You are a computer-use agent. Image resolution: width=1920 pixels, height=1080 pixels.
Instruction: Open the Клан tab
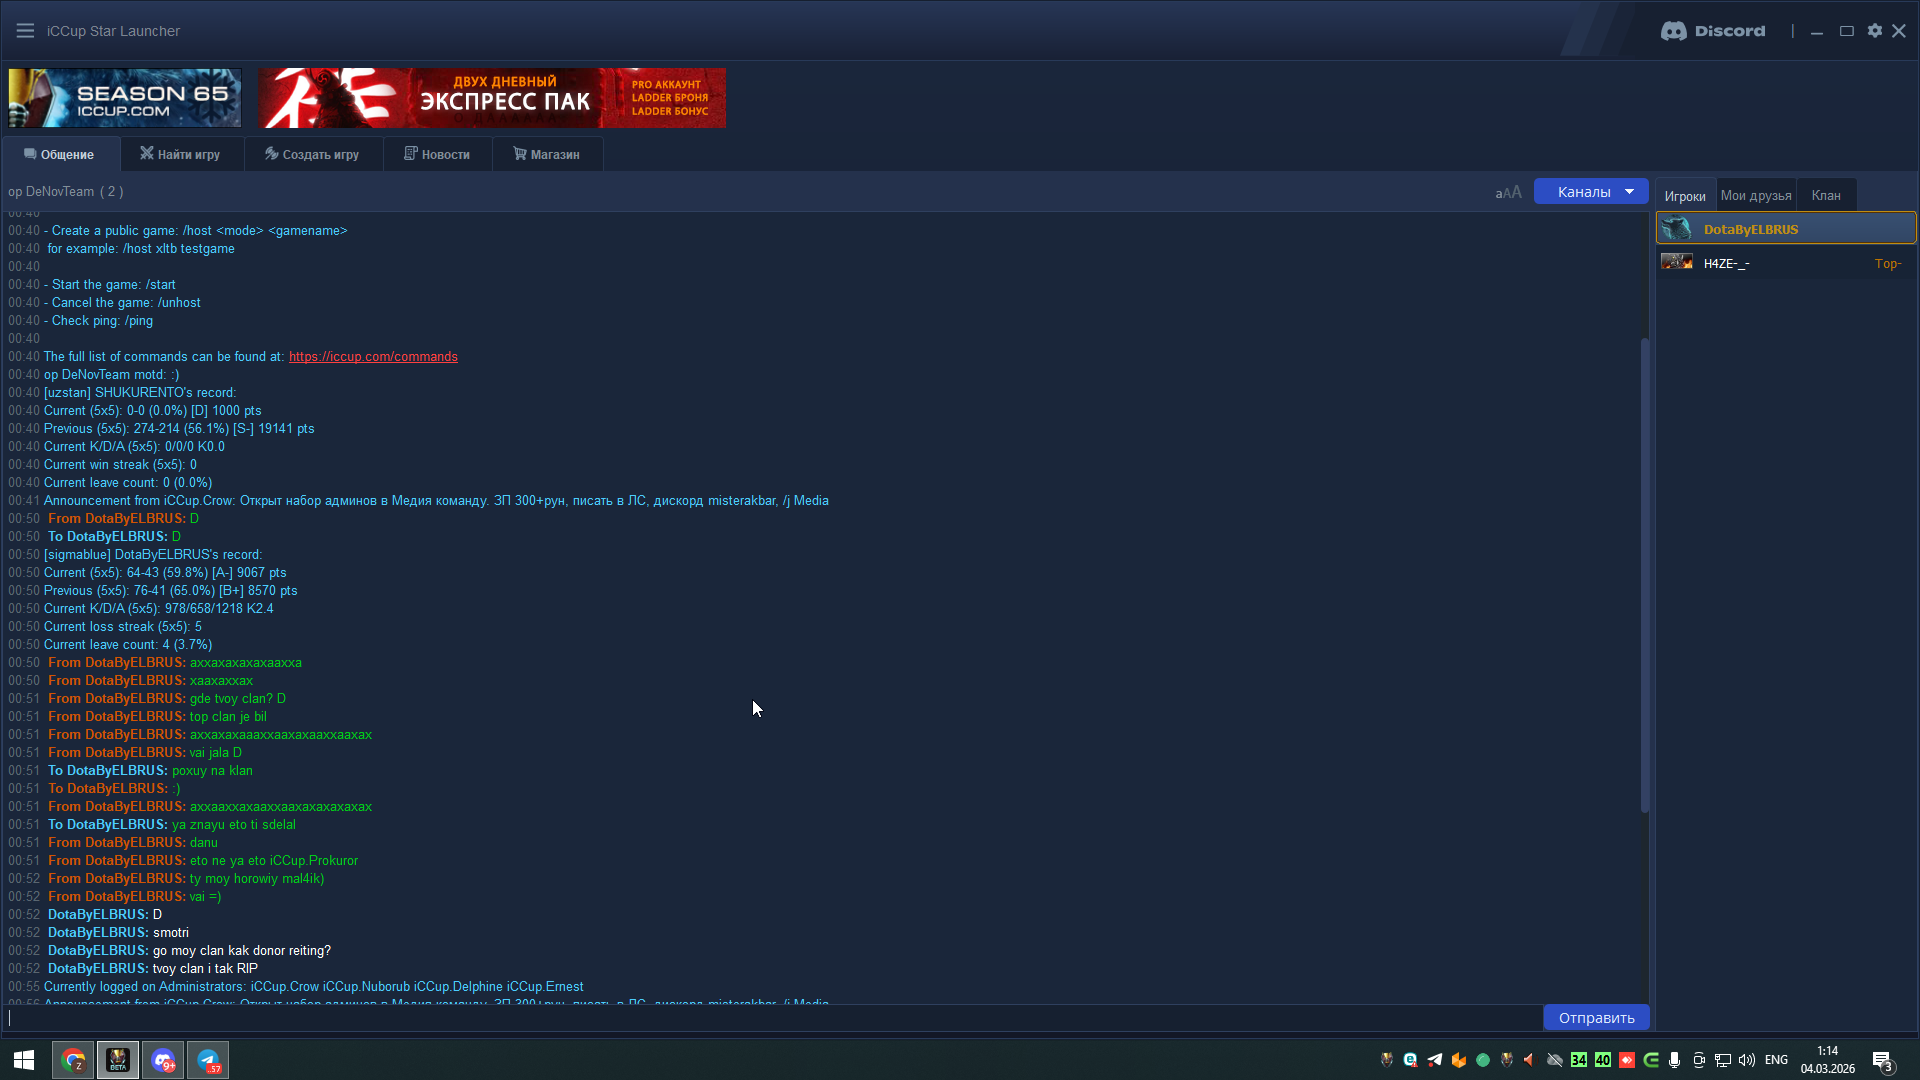pos(1826,195)
